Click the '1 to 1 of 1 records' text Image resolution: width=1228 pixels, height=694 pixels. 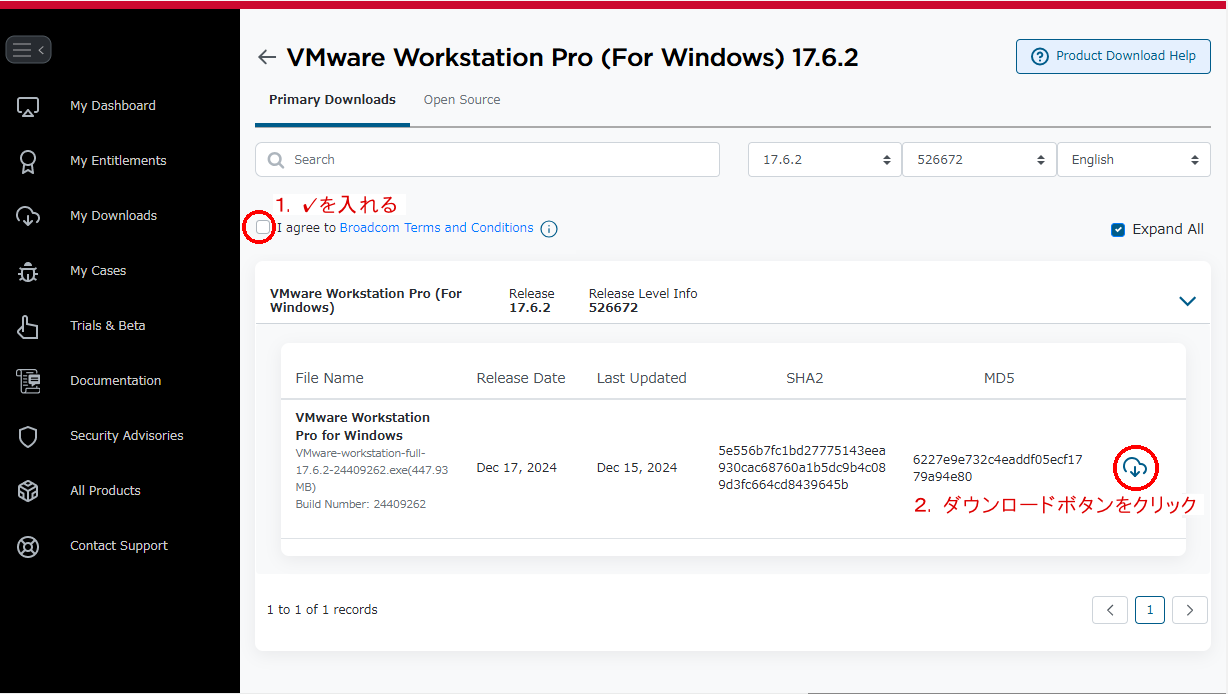pos(322,610)
